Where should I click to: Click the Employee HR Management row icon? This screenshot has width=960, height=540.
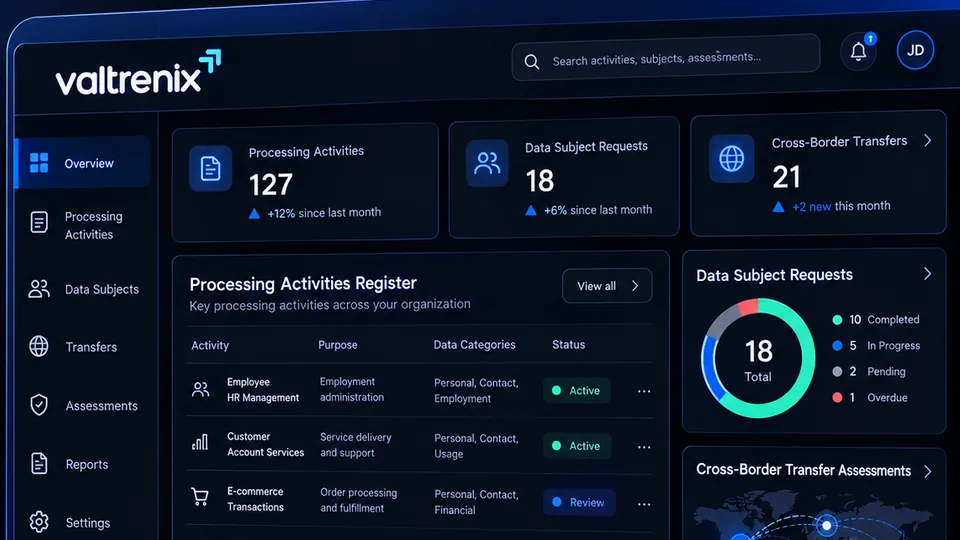tap(200, 389)
